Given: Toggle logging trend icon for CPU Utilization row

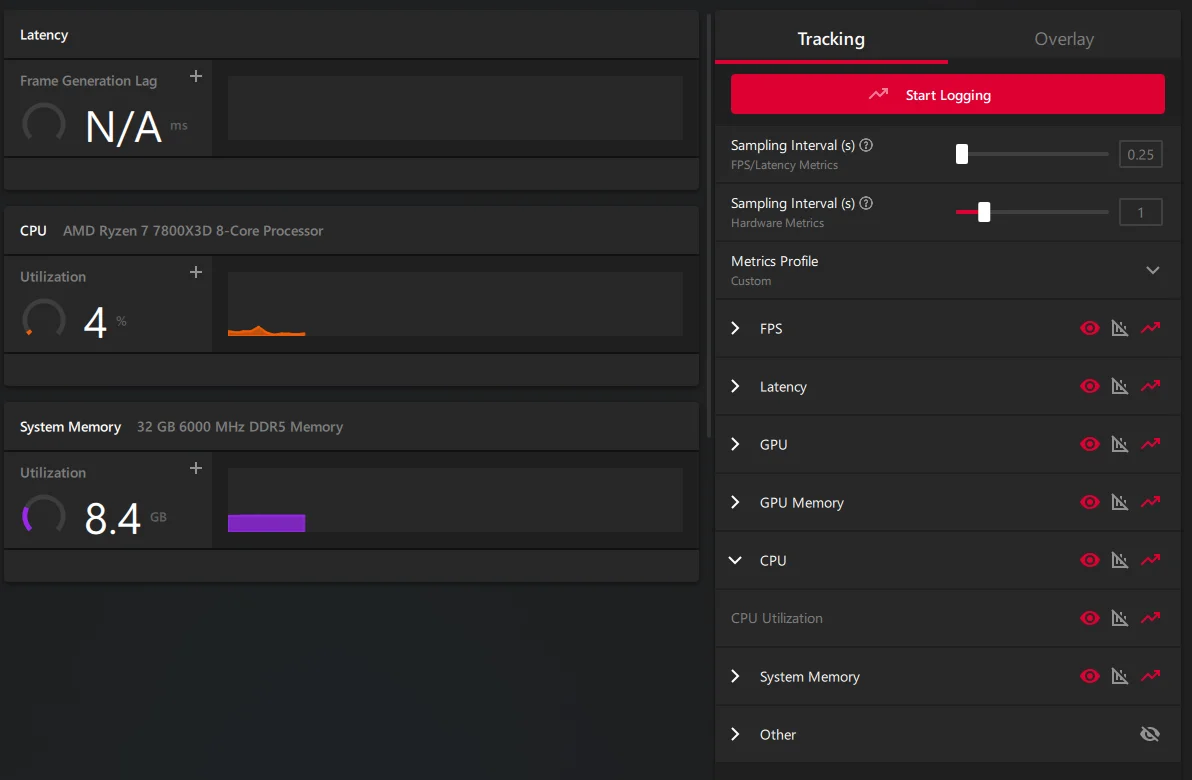Looking at the screenshot, I should point(1150,618).
